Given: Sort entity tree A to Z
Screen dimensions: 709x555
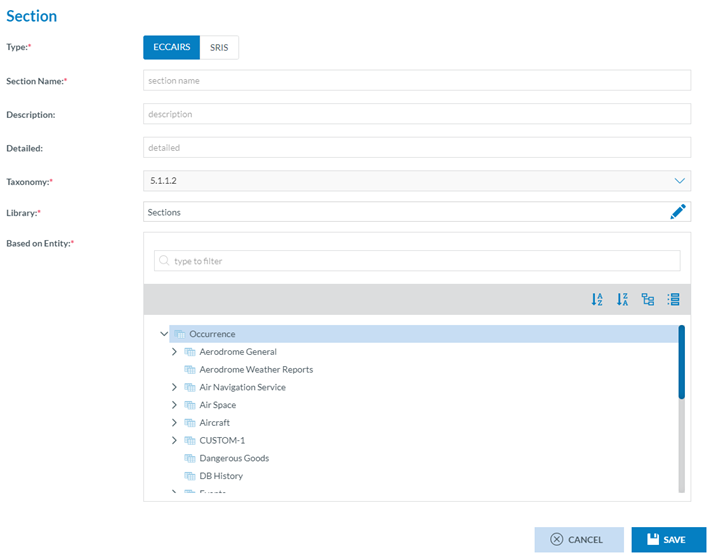Looking at the screenshot, I should 597,299.
